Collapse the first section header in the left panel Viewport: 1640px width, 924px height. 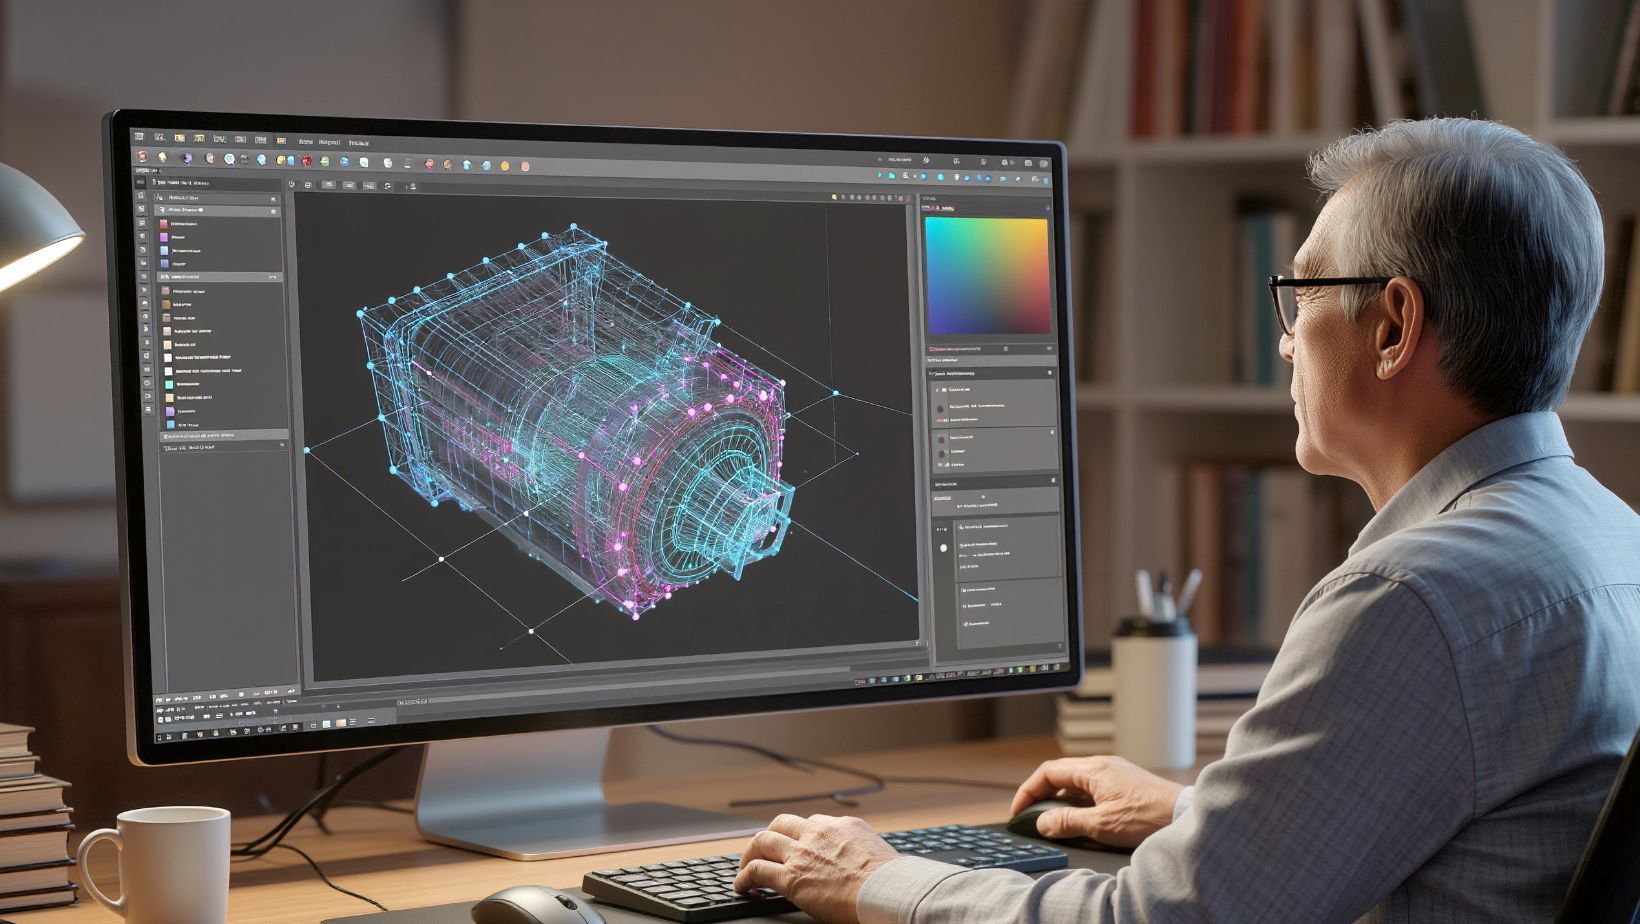272,200
